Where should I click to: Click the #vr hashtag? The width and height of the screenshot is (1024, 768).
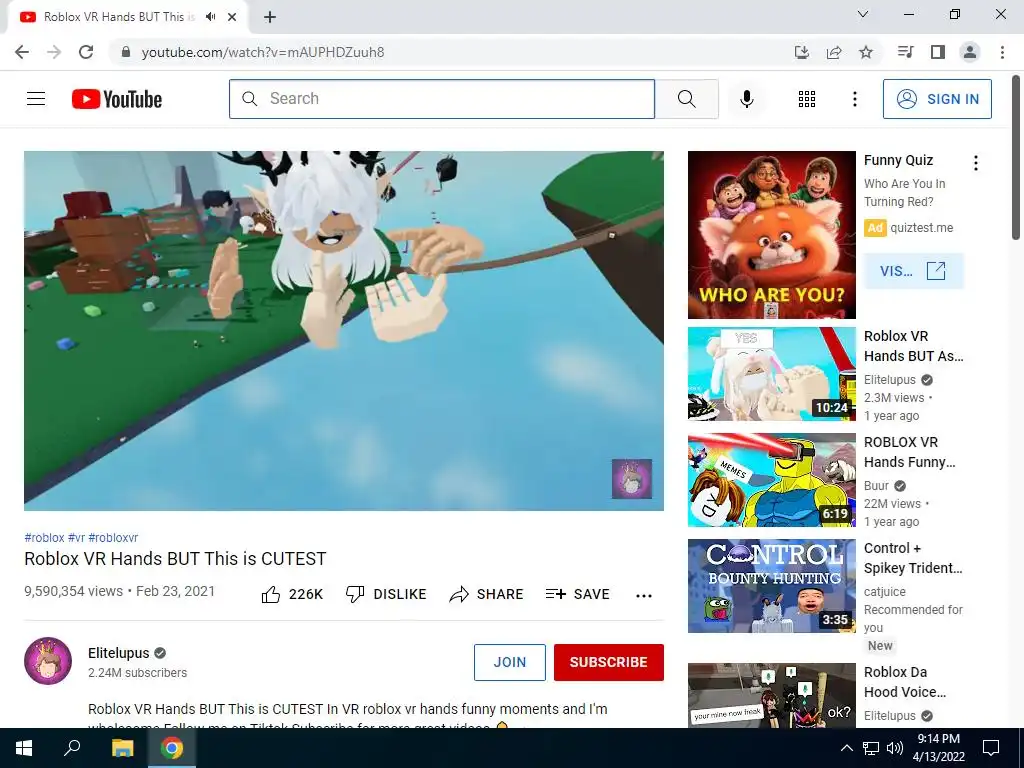pyautogui.click(x=76, y=537)
